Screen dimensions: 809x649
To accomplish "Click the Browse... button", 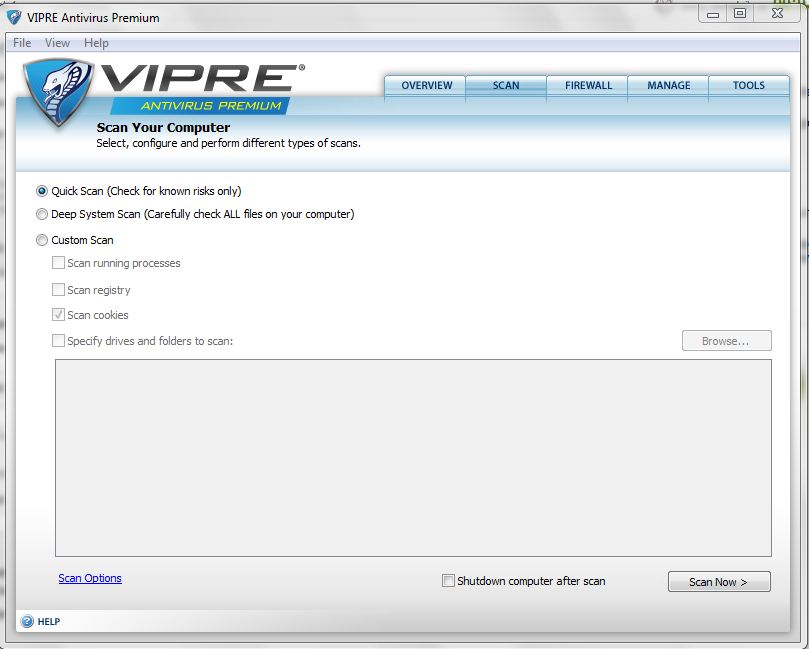I will tap(727, 340).
